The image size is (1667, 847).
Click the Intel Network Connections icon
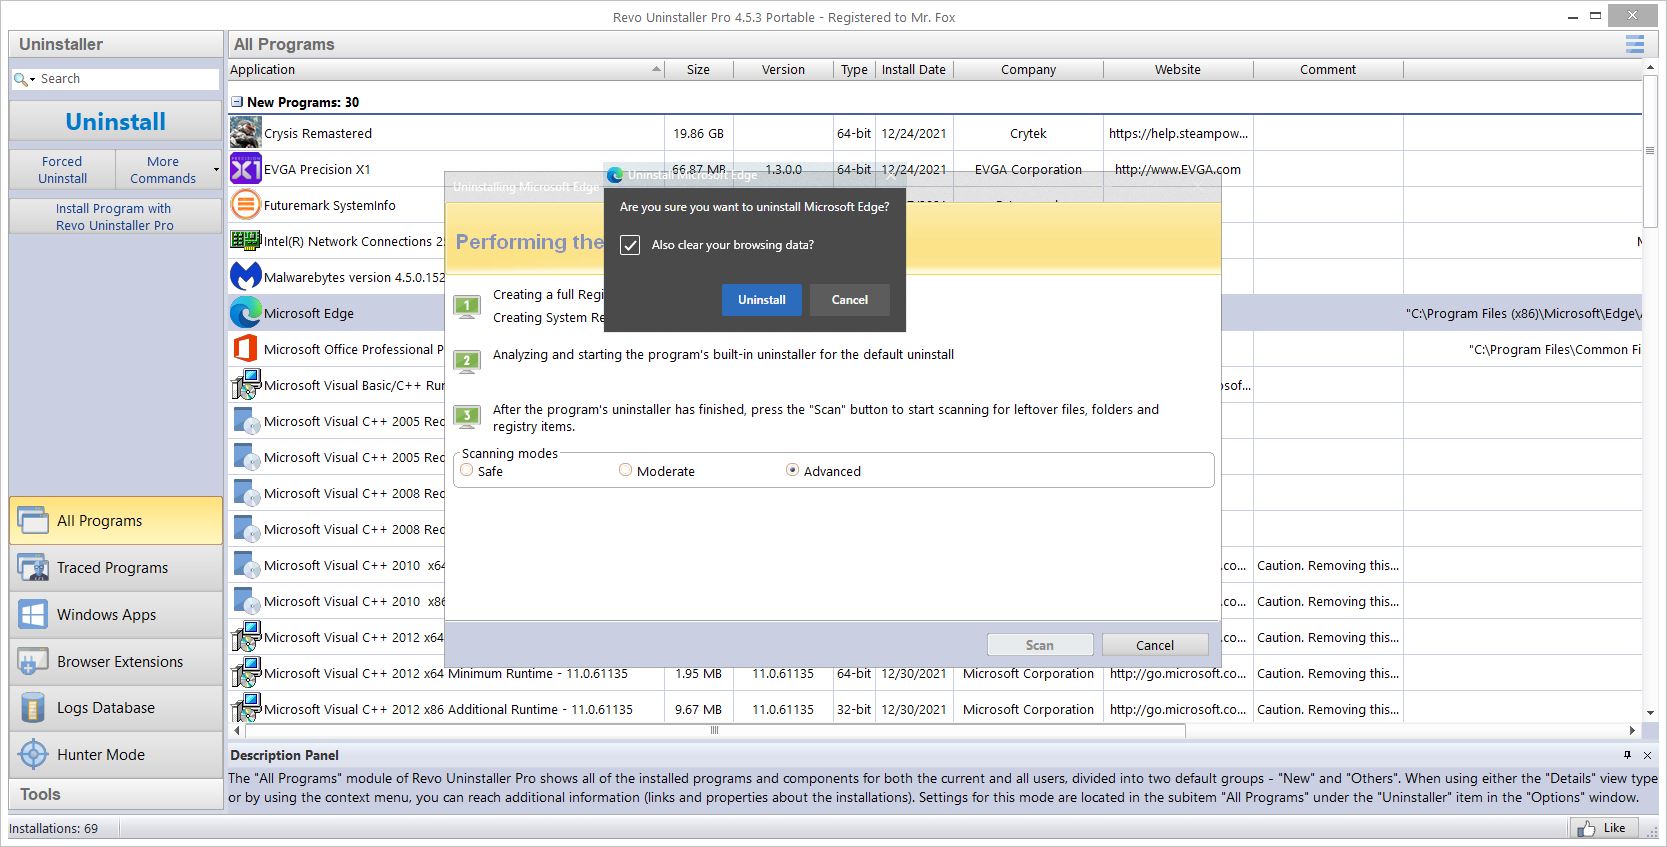(x=245, y=241)
